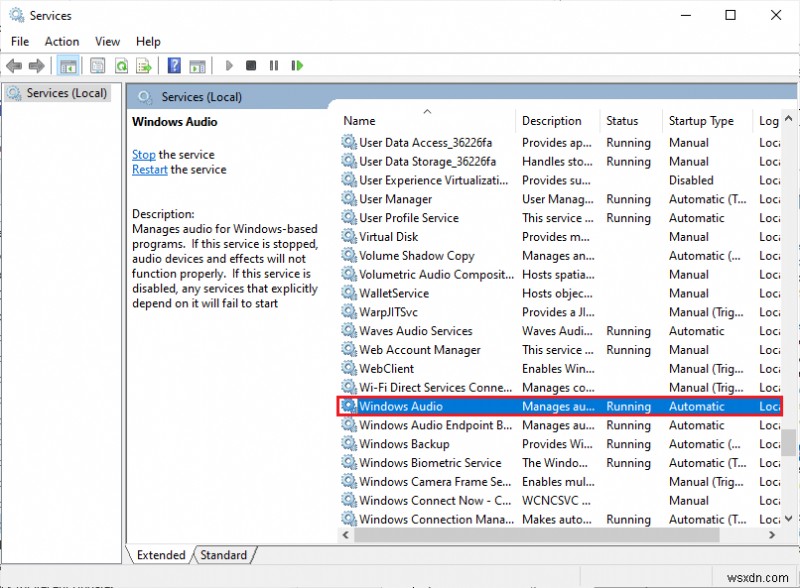
Task: Toggle Show/Hide Console Tree toolbar button
Action: click(68, 66)
